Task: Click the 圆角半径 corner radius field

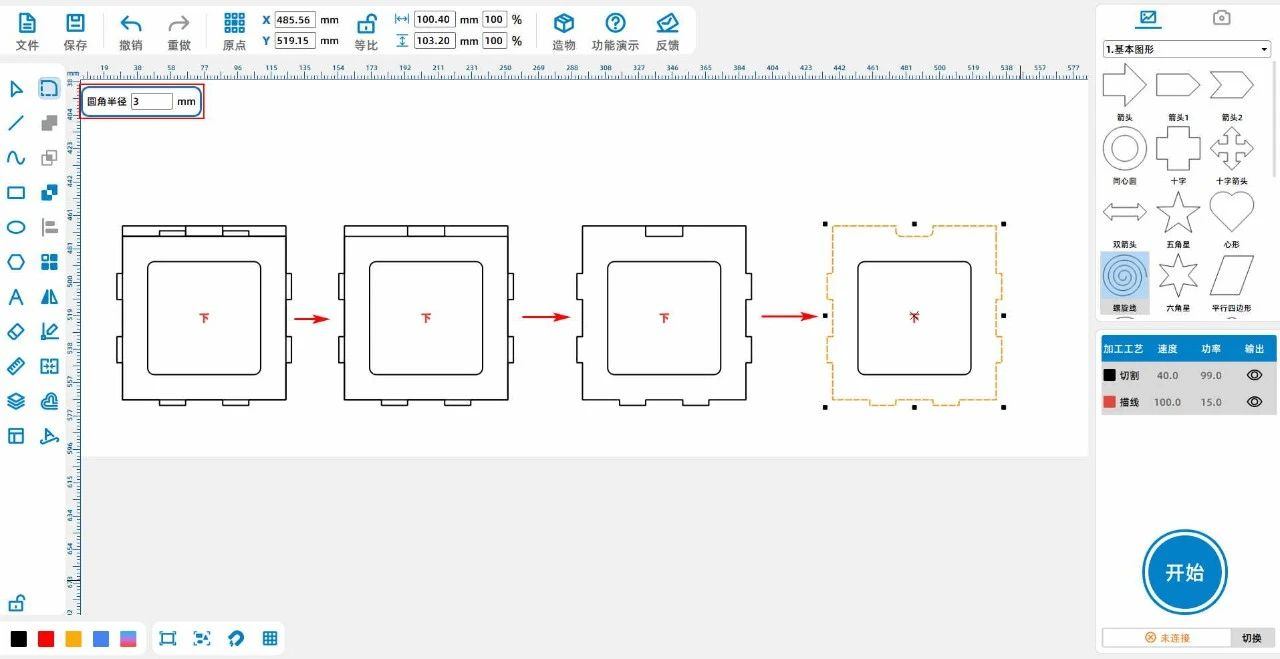Action: coord(151,101)
